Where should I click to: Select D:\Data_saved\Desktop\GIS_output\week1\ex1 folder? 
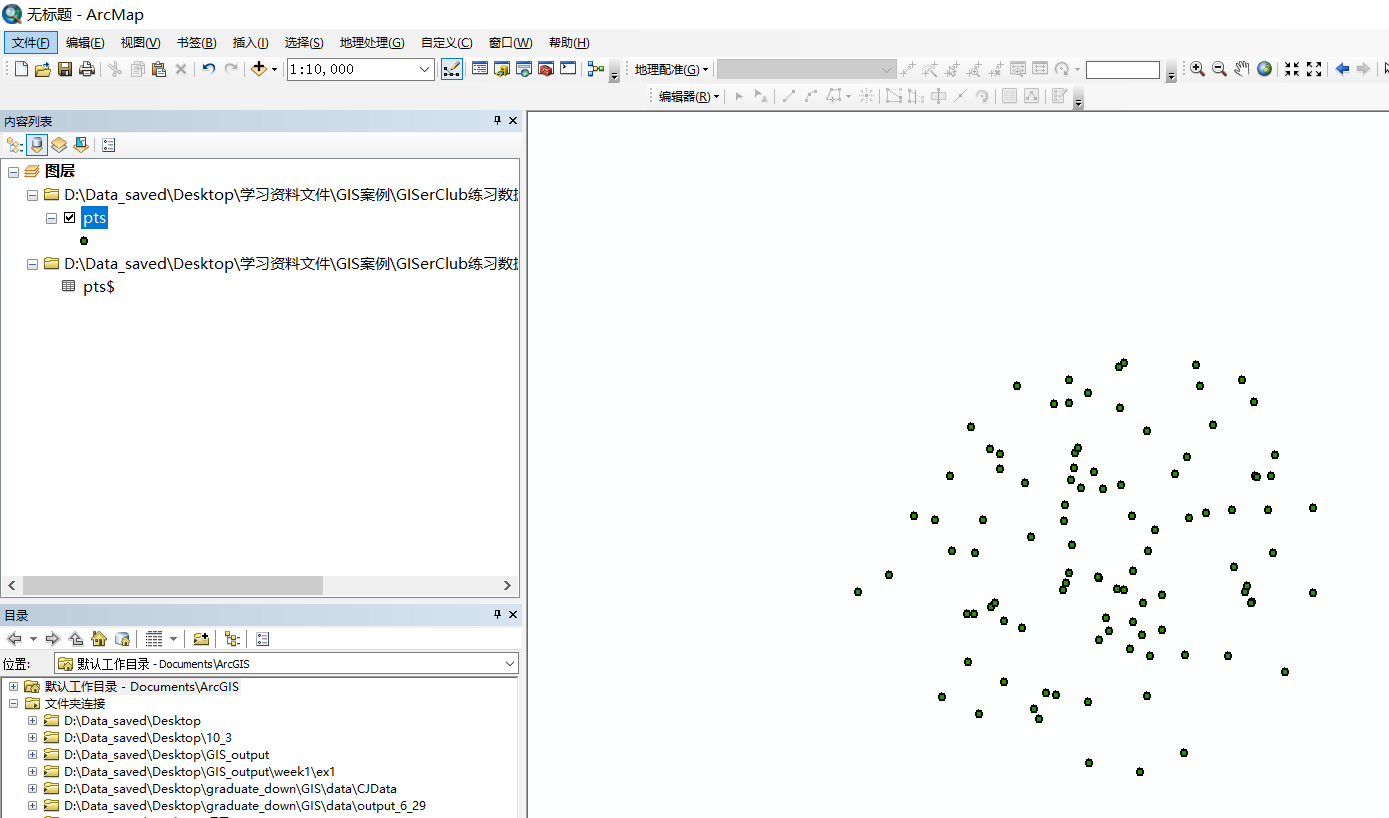(199, 772)
